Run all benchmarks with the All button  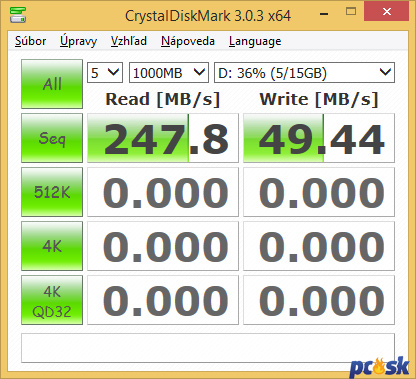coord(52,84)
